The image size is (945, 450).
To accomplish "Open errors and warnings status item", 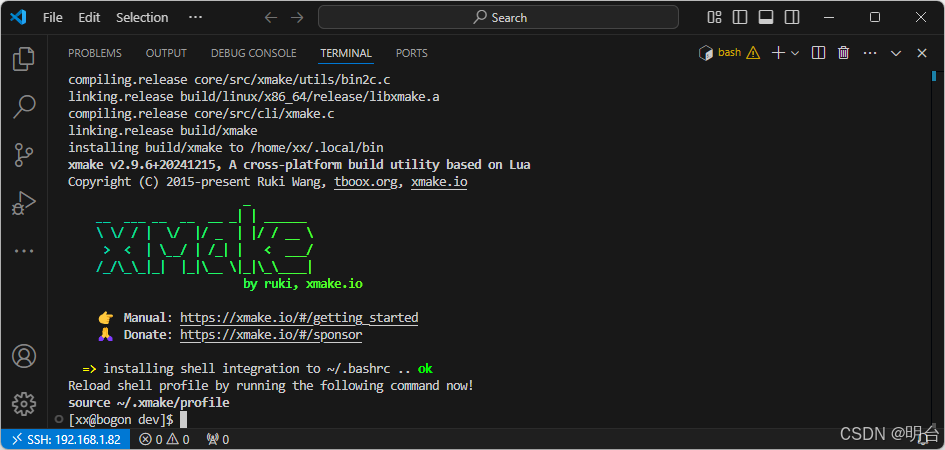I will coord(164,440).
